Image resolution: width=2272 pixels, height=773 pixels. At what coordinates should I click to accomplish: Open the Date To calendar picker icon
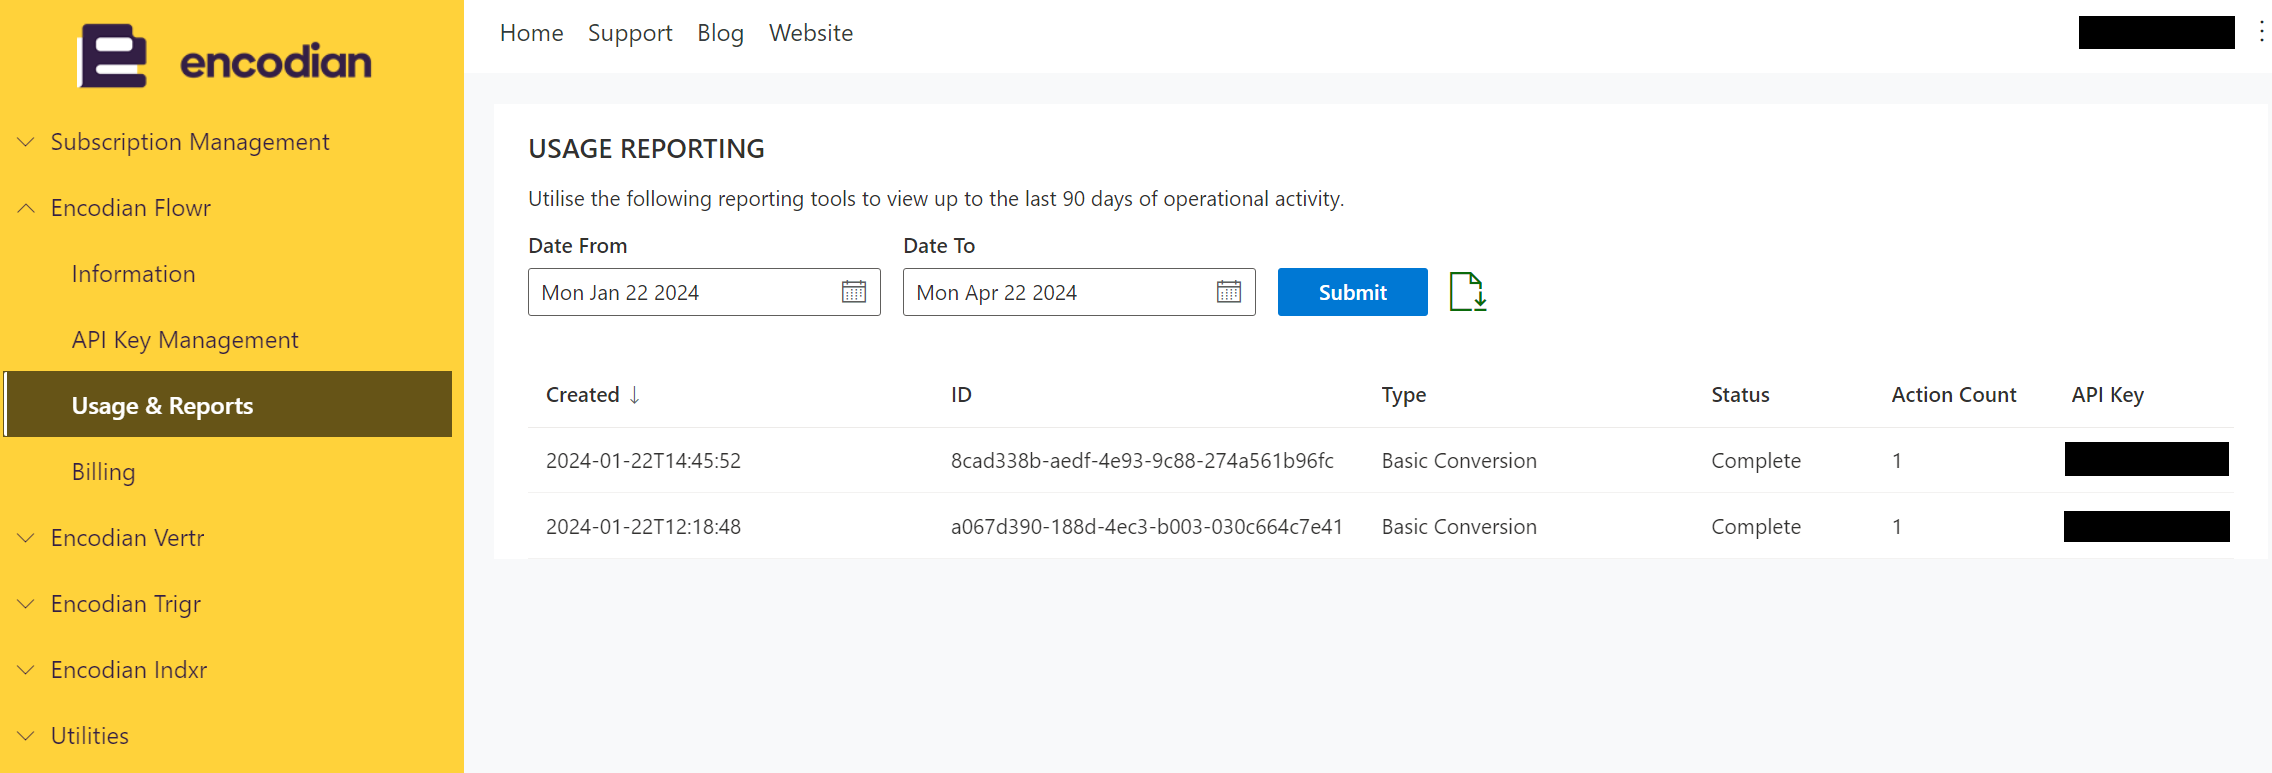click(x=1228, y=292)
